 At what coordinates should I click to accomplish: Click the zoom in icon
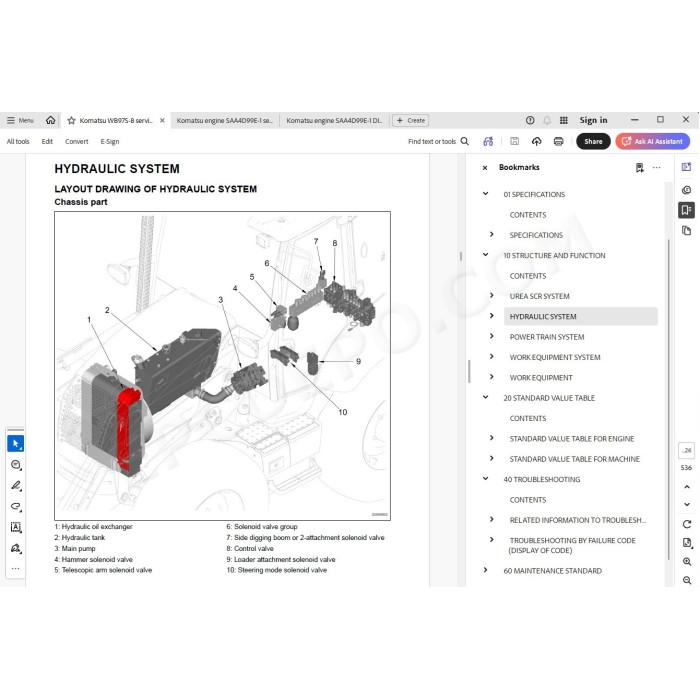tap(687, 562)
